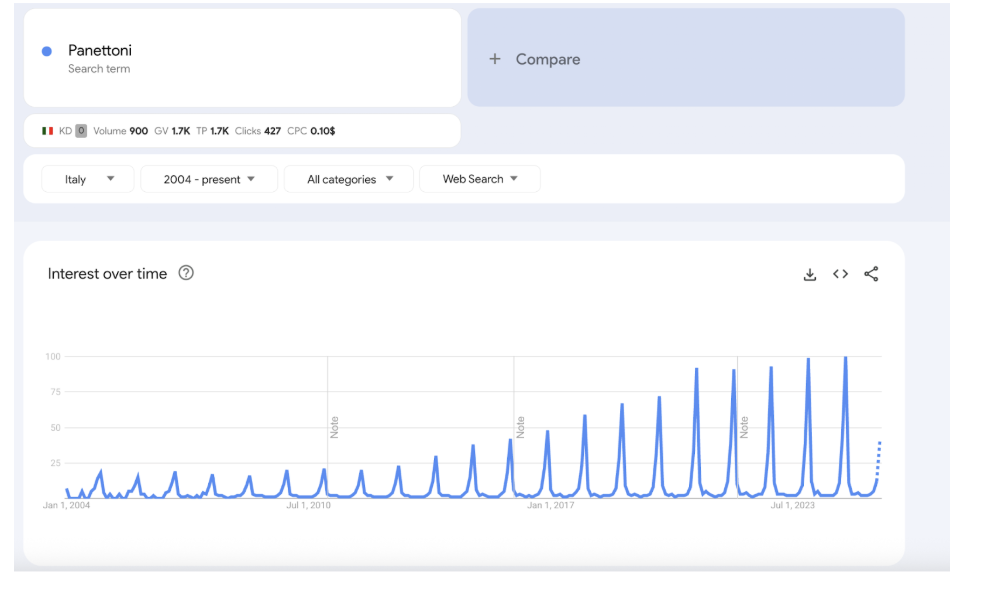Change the Web Search type dropdown
992x590 pixels.
(x=480, y=179)
